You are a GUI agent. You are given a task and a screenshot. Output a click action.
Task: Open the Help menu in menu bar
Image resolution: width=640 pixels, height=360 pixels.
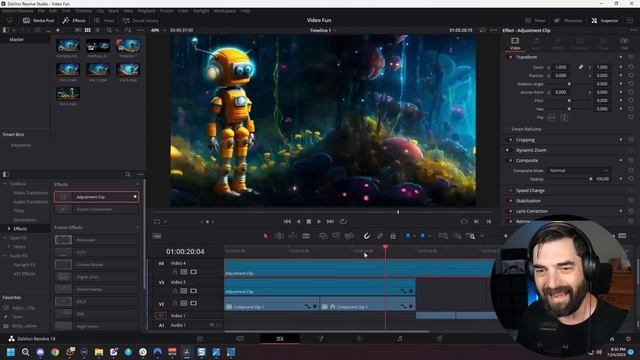click(245, 11)
